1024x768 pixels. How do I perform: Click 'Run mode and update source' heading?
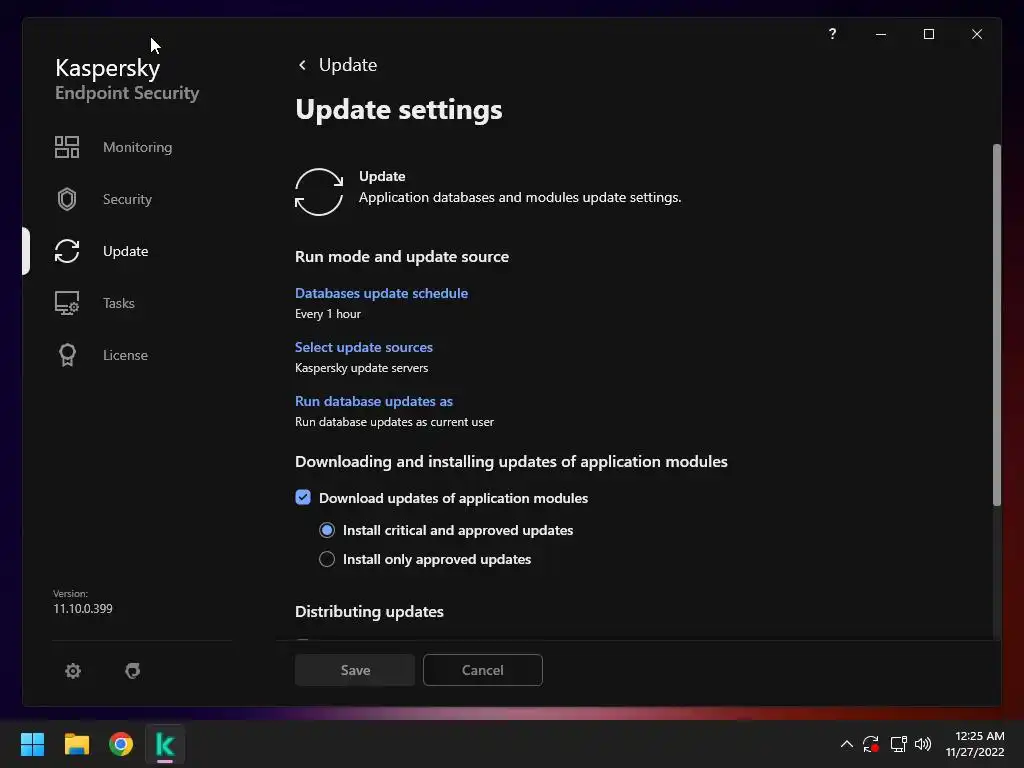pos(402,257)
